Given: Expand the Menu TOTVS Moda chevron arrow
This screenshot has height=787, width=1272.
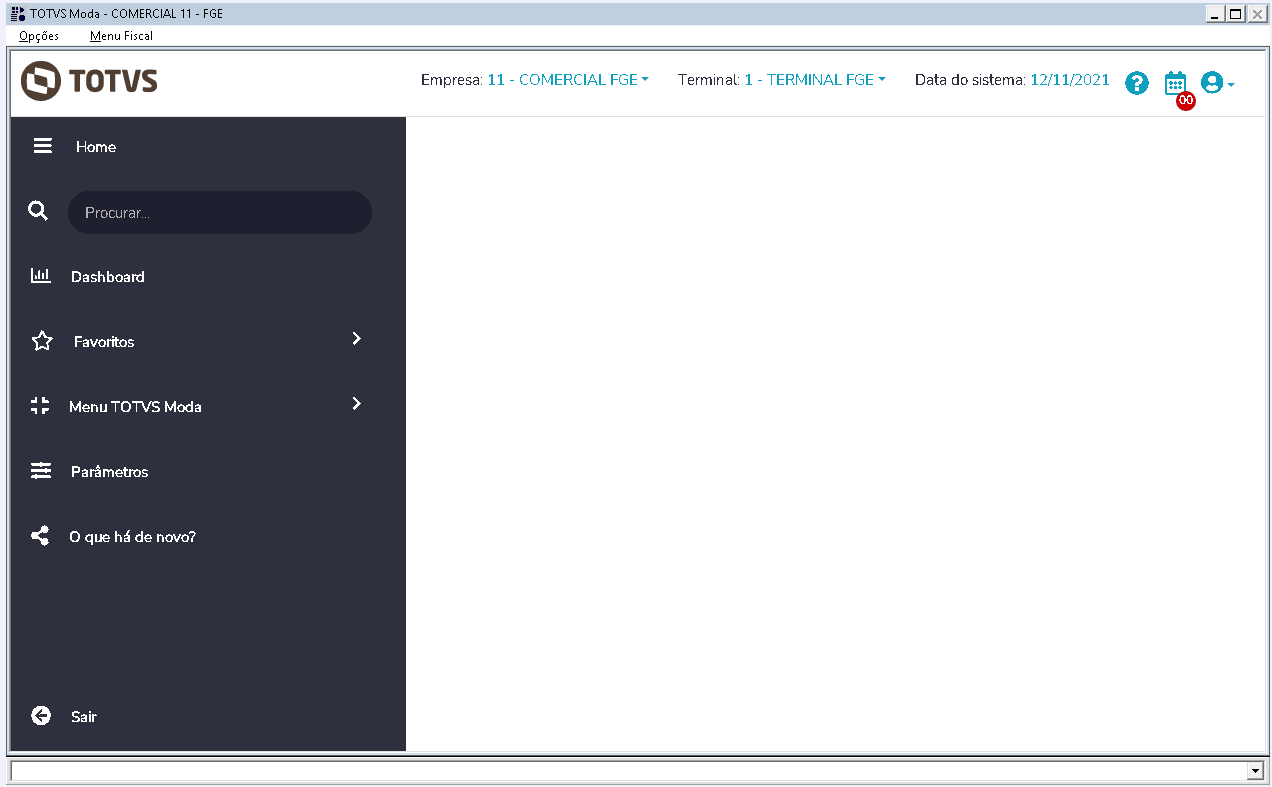Looking at the screenshot, I should point(357,404).
